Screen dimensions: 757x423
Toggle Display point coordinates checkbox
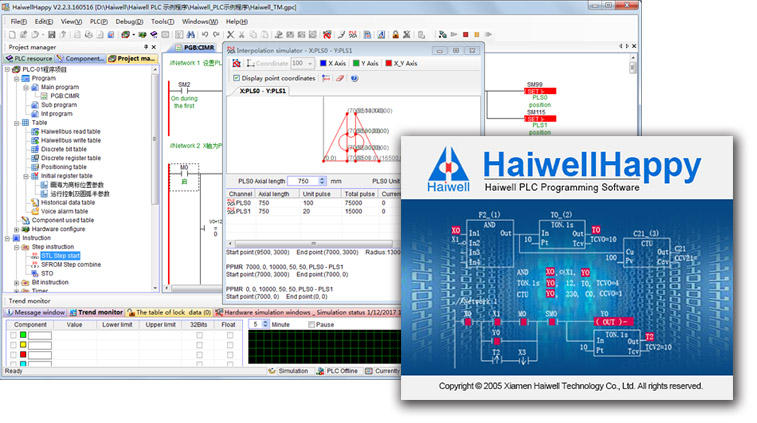(x=236, y=77)
